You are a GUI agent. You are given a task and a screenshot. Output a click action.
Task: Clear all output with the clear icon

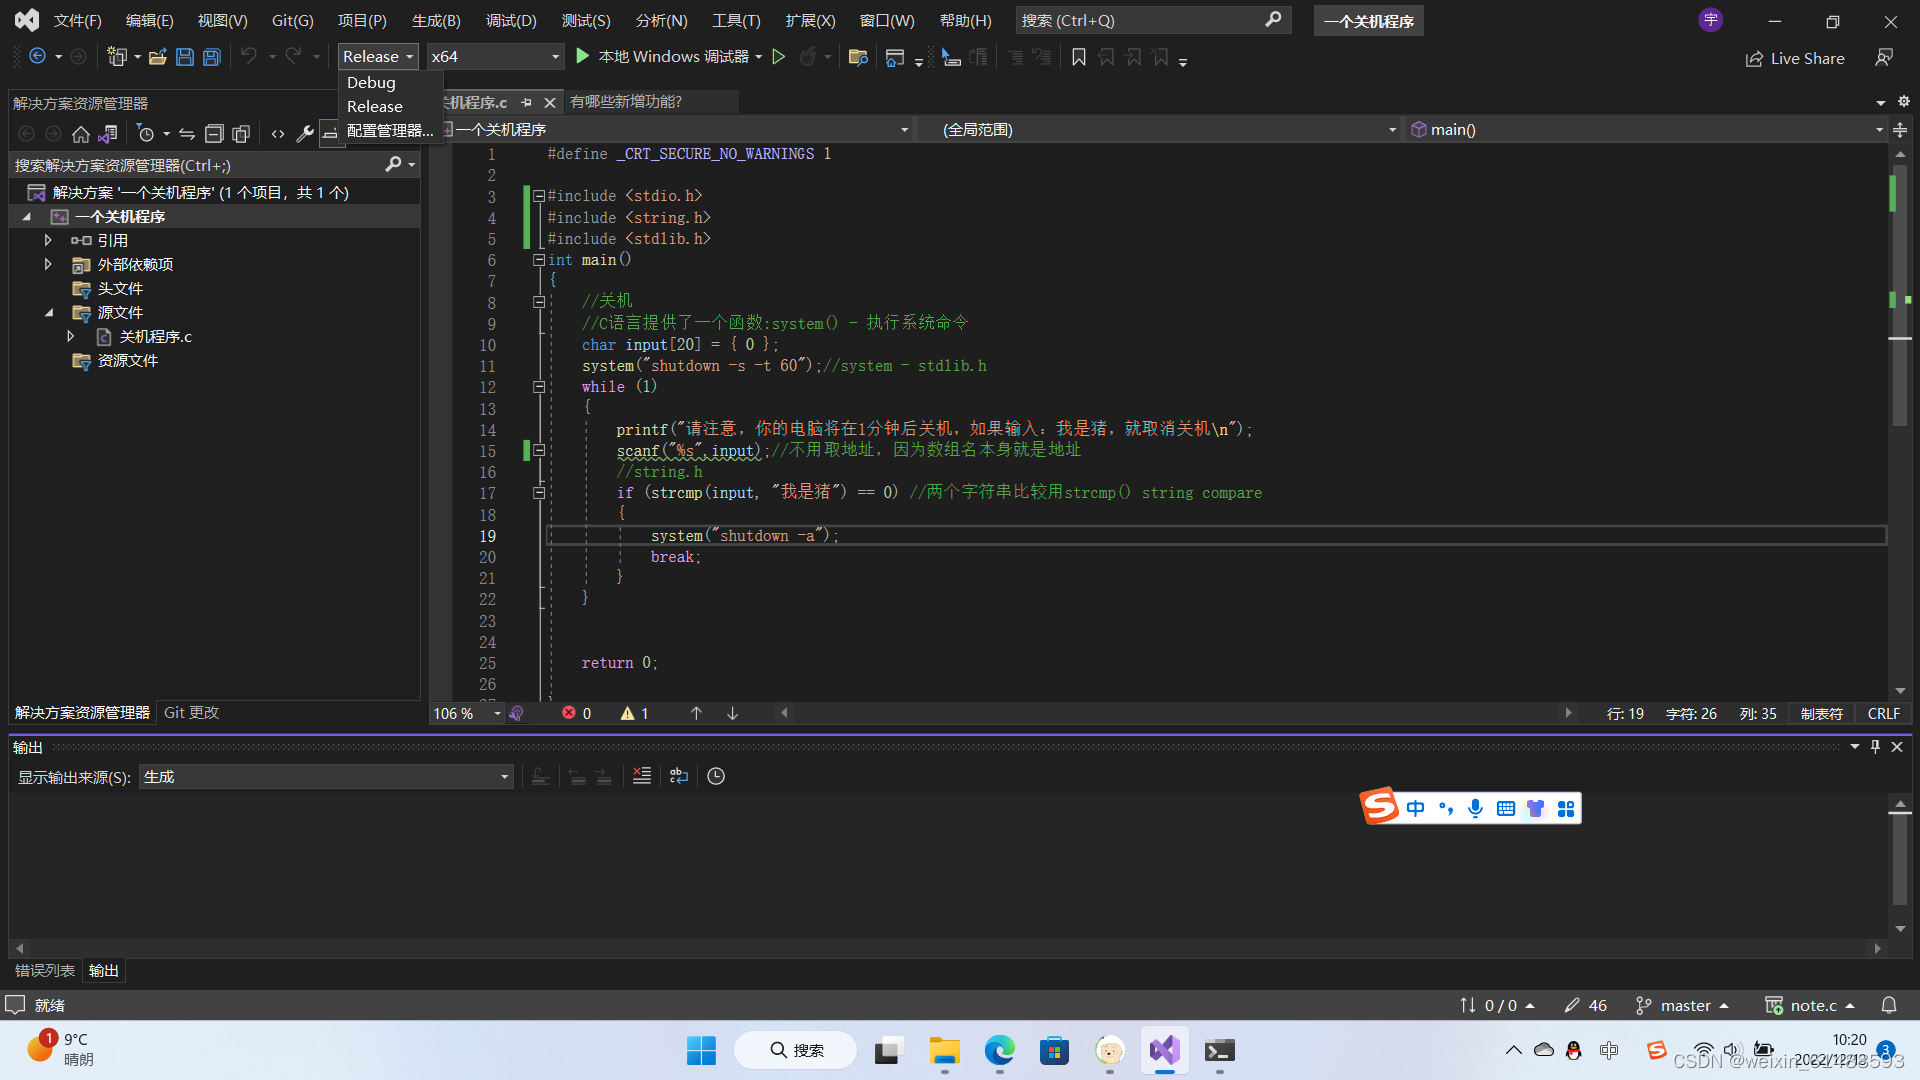pos(642,776)
